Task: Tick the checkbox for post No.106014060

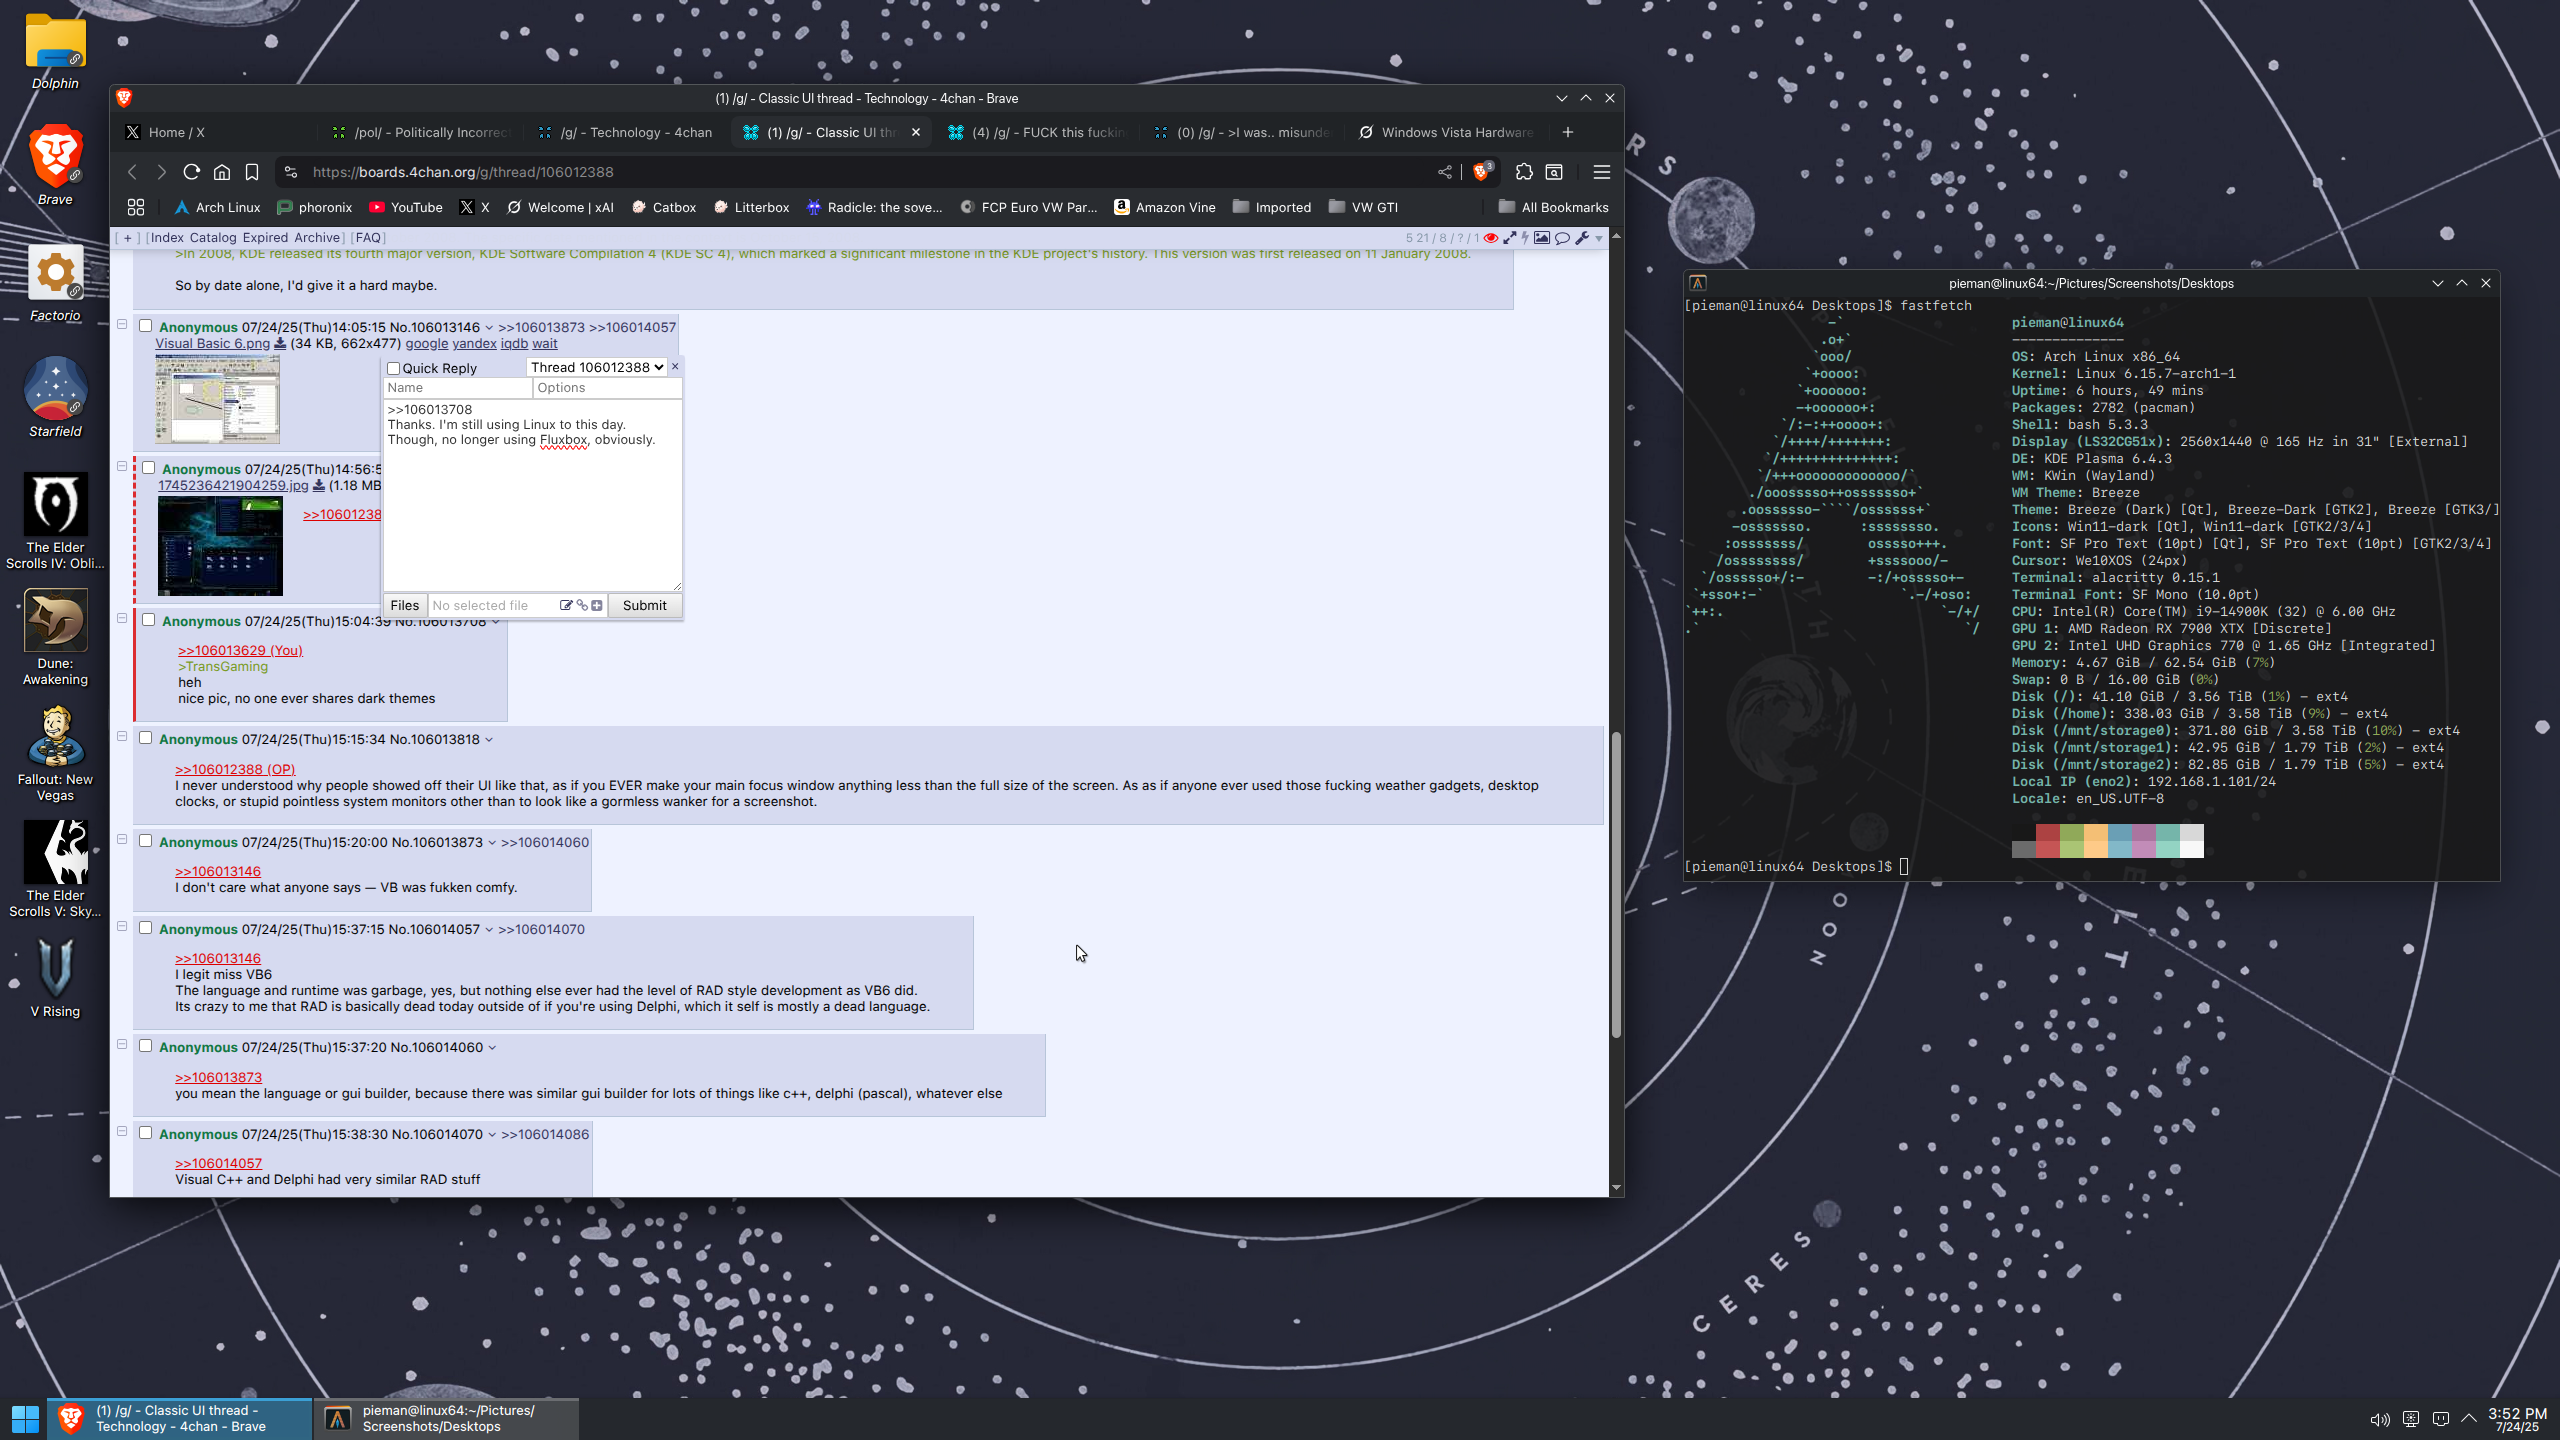Action: pos(145,1046)
